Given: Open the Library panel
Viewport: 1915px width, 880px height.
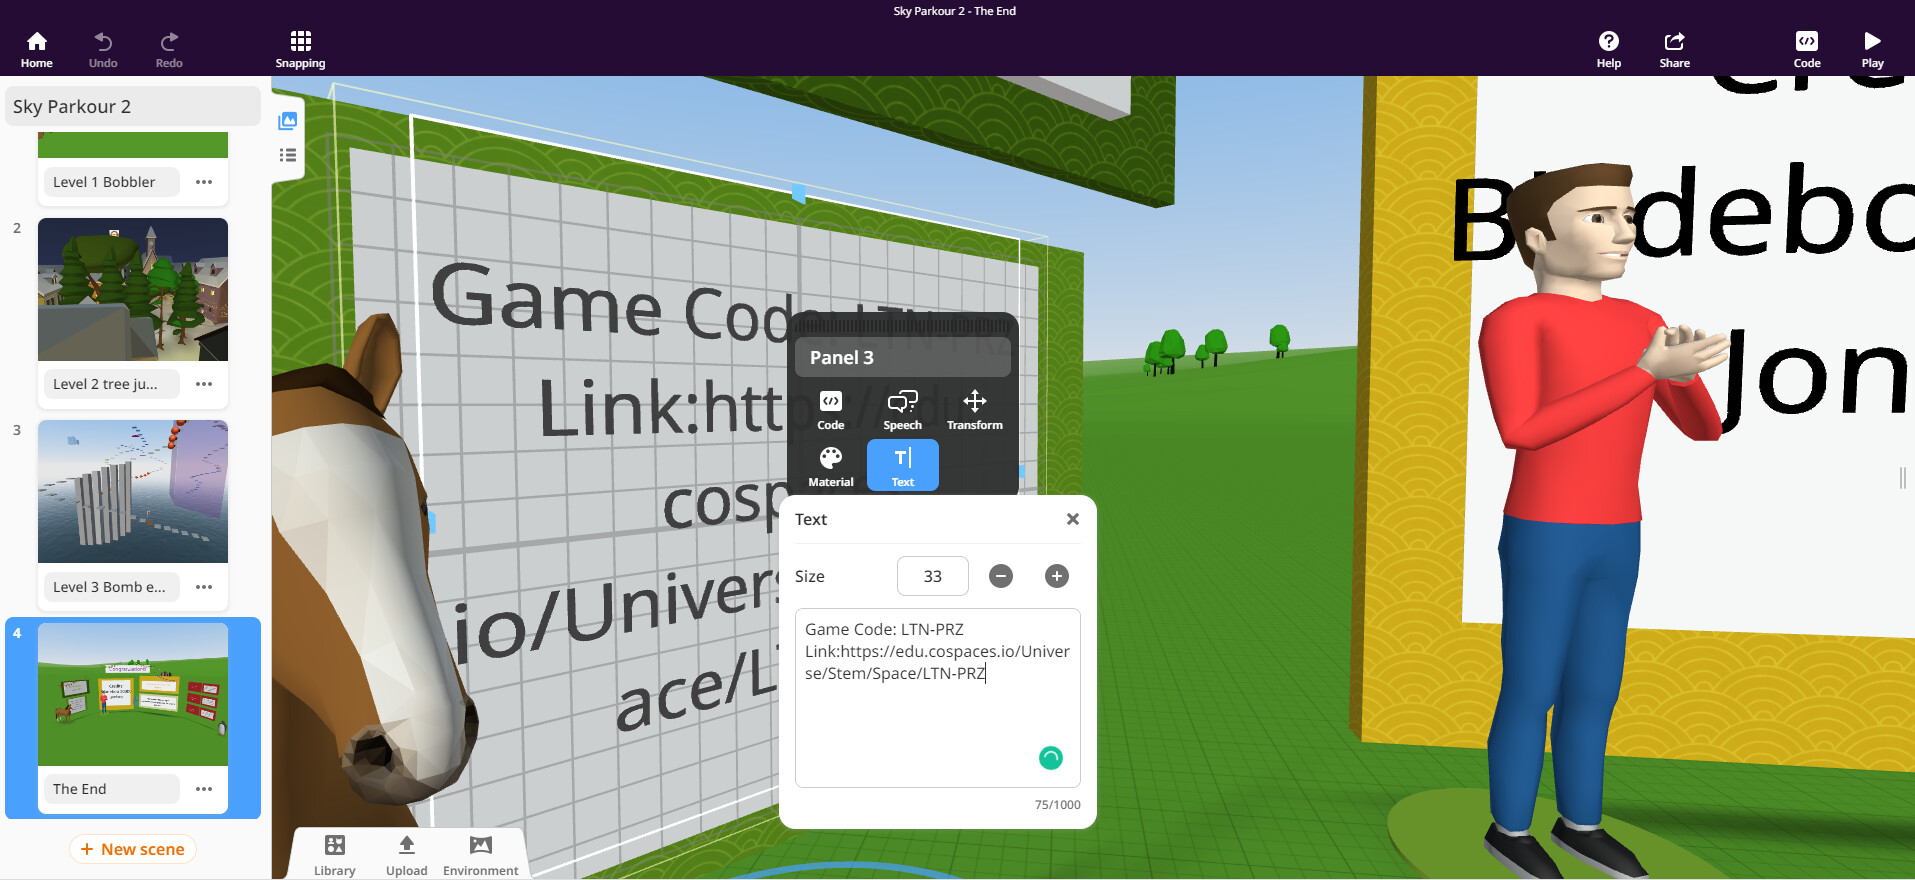Looking at the screenshot, I should pos(335,856).
